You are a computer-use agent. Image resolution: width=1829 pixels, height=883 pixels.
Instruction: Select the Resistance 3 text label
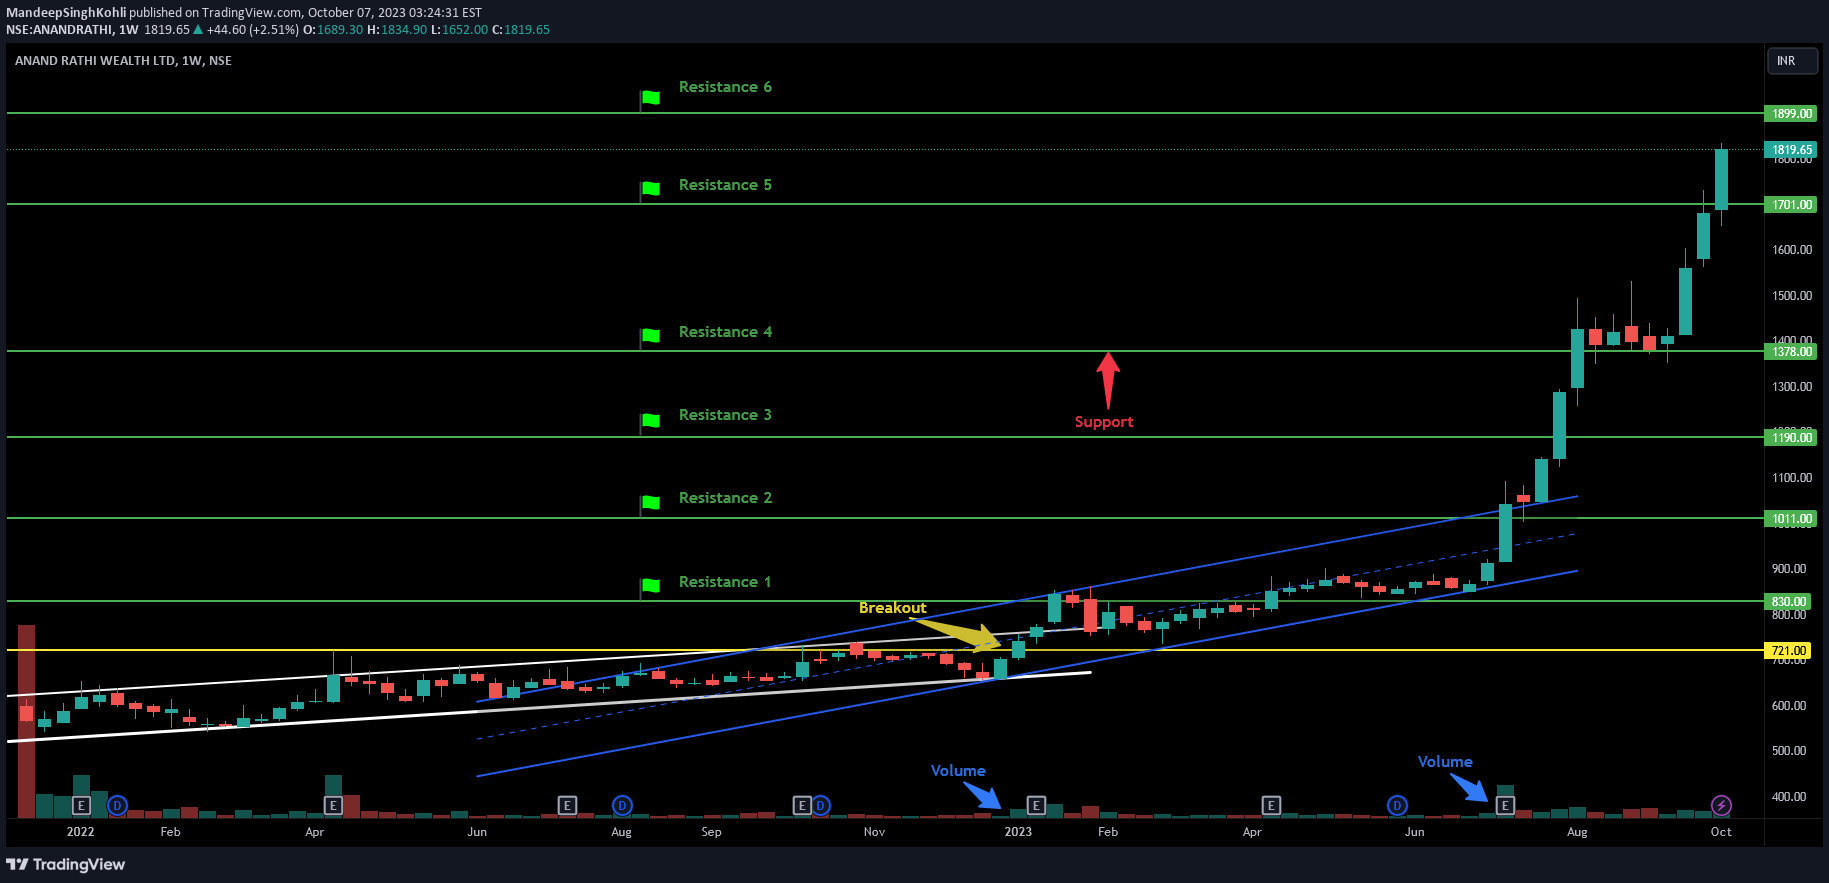pyautogui.click(x=725, y=415)
